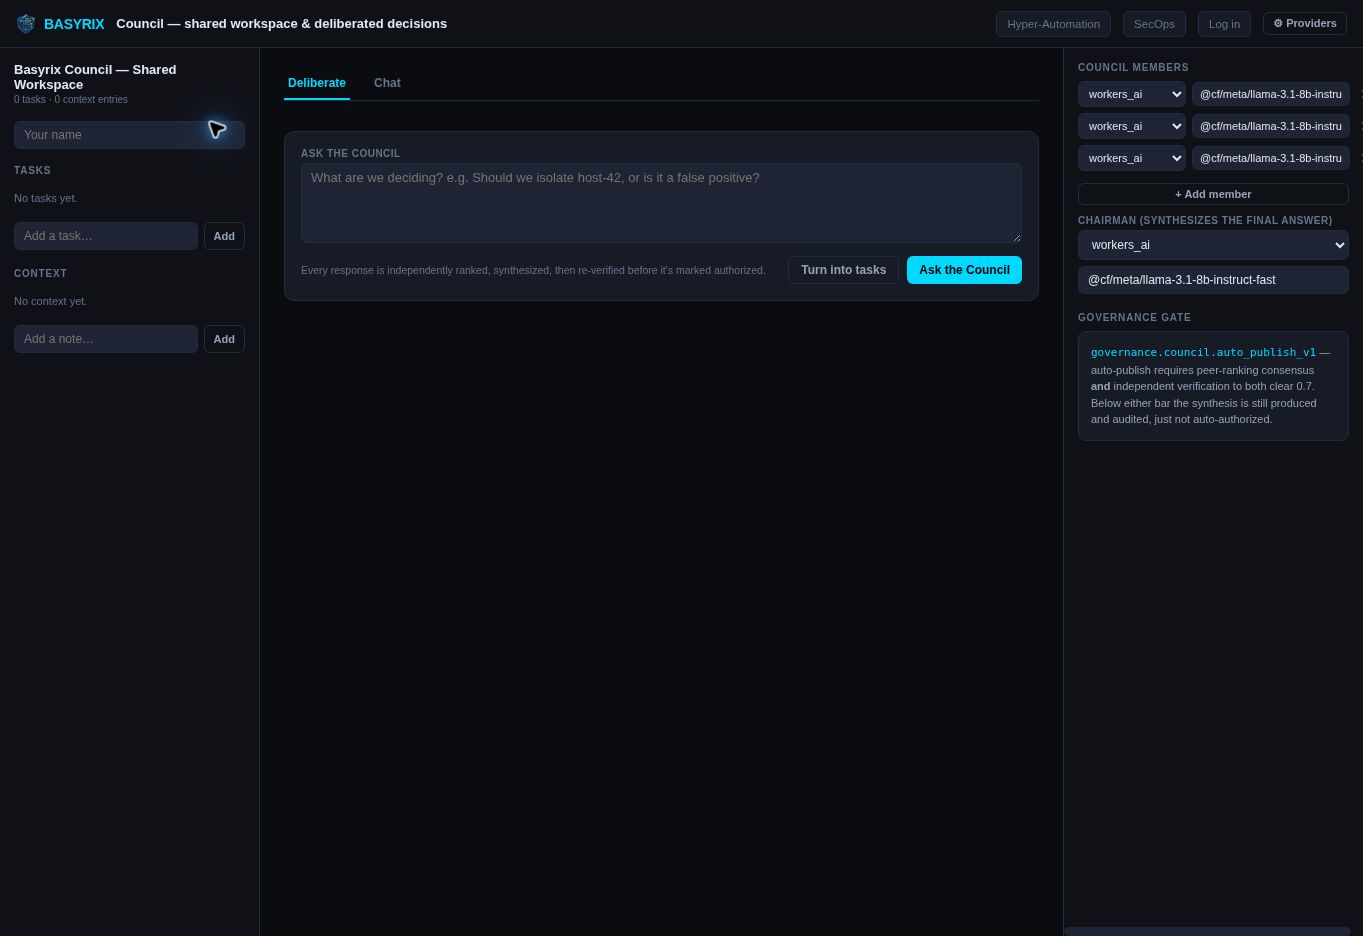This screenshot has height=936, width=1363.
Task: Open the Providers settings
Action: (x=1305, y=23)
